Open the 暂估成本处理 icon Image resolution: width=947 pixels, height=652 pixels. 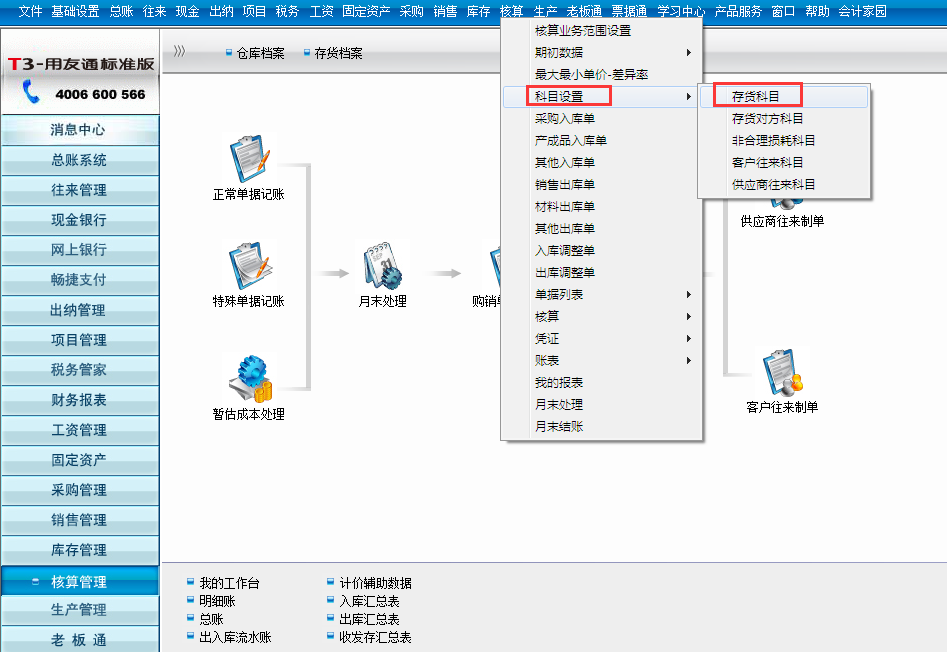(x=248, y=379)
